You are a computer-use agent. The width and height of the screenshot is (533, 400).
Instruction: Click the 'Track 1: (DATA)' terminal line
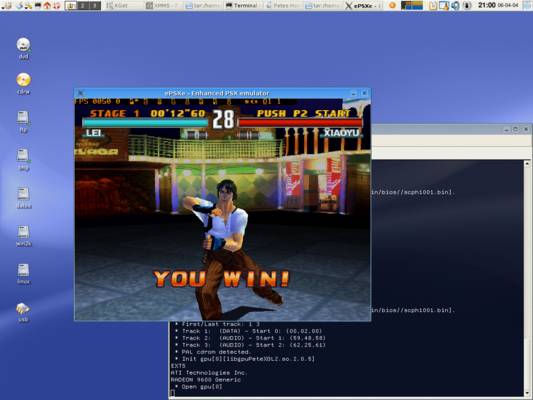pos(248,331)
